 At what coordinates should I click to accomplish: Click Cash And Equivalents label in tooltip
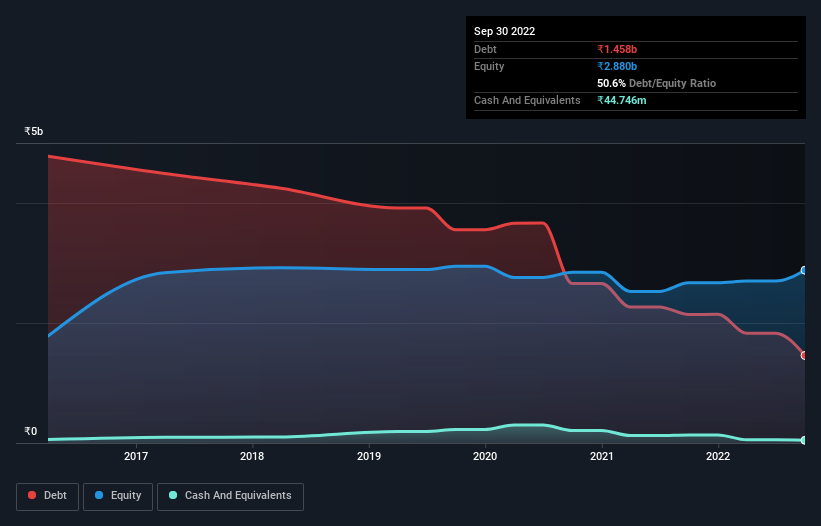click(x=527, y=100)
